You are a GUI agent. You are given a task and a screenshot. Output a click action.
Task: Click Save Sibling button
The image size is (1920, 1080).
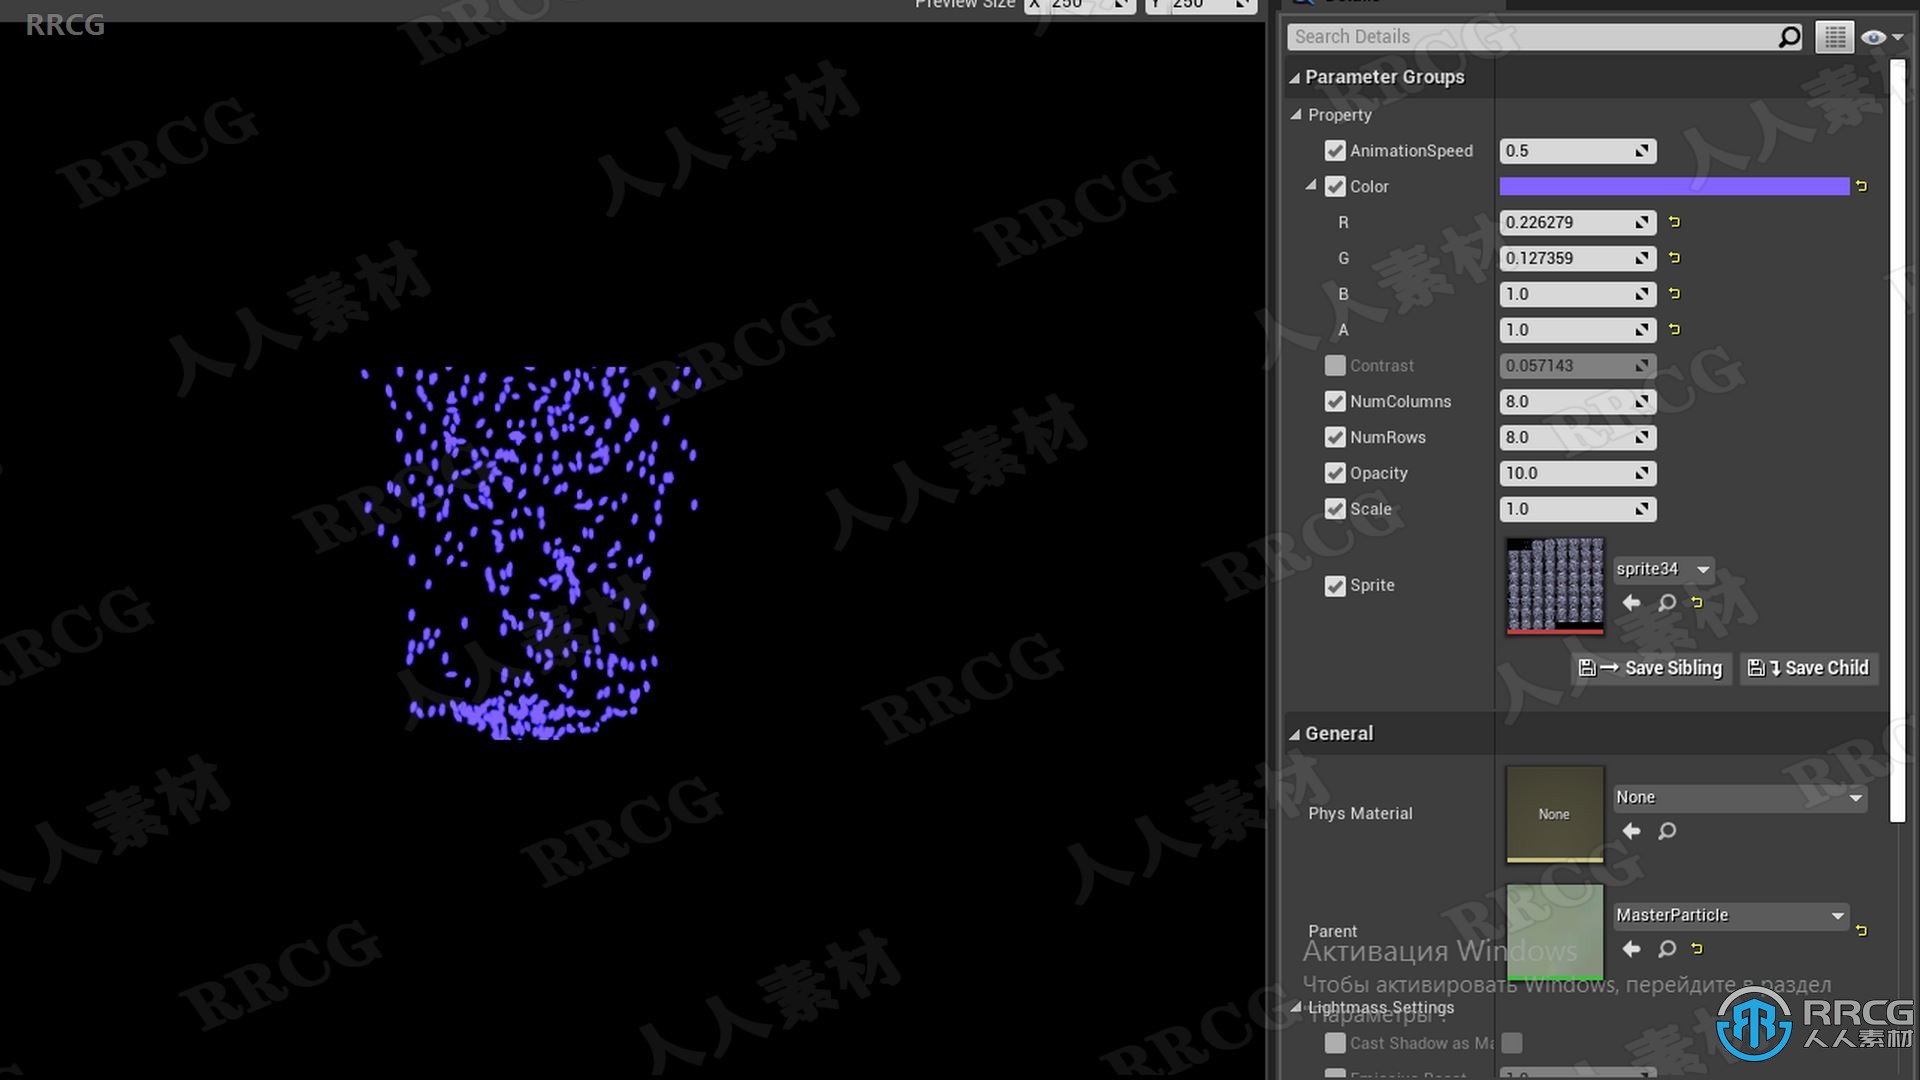1652,667
